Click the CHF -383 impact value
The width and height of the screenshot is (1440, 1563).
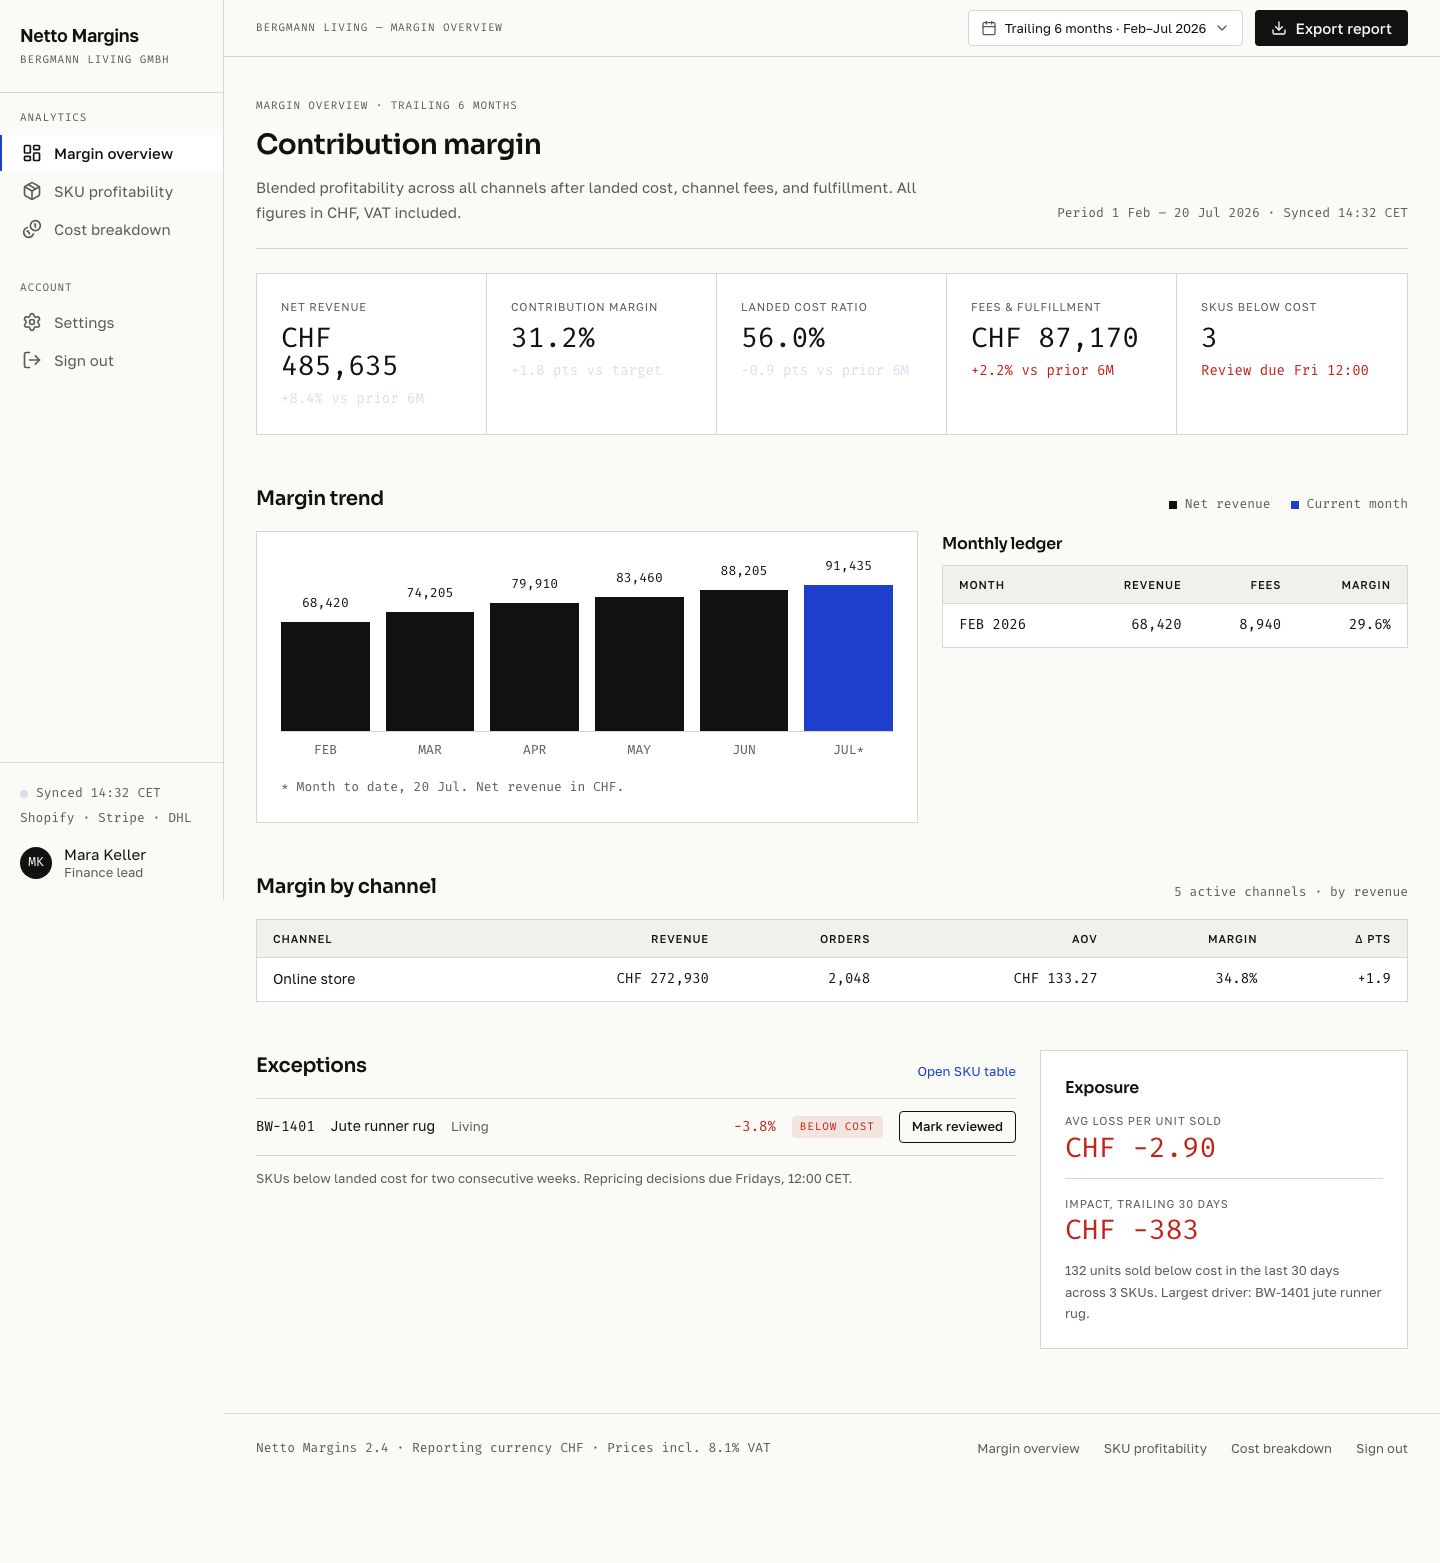tap(1131, 1230)
